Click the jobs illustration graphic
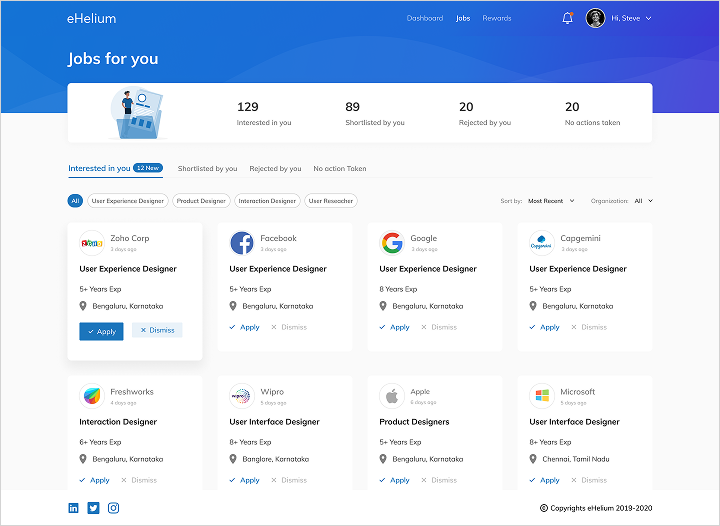The image size is (720, 526). point(137,113)
